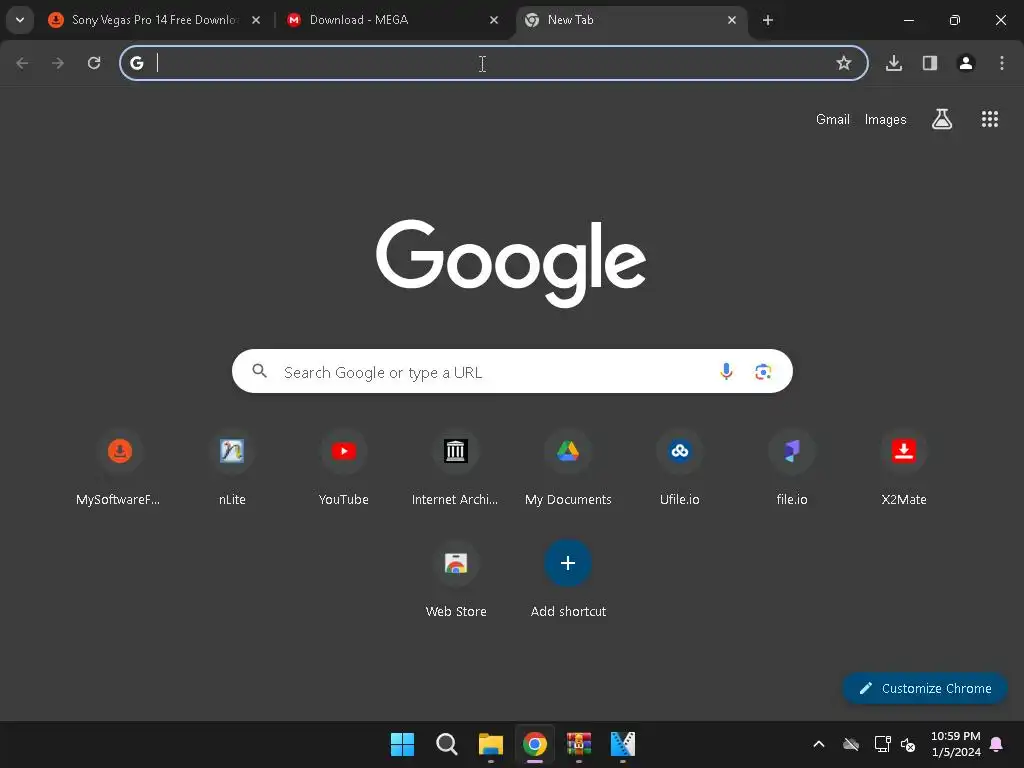
Task: Close the New Tab tab
Action: (x=731, y=20)
